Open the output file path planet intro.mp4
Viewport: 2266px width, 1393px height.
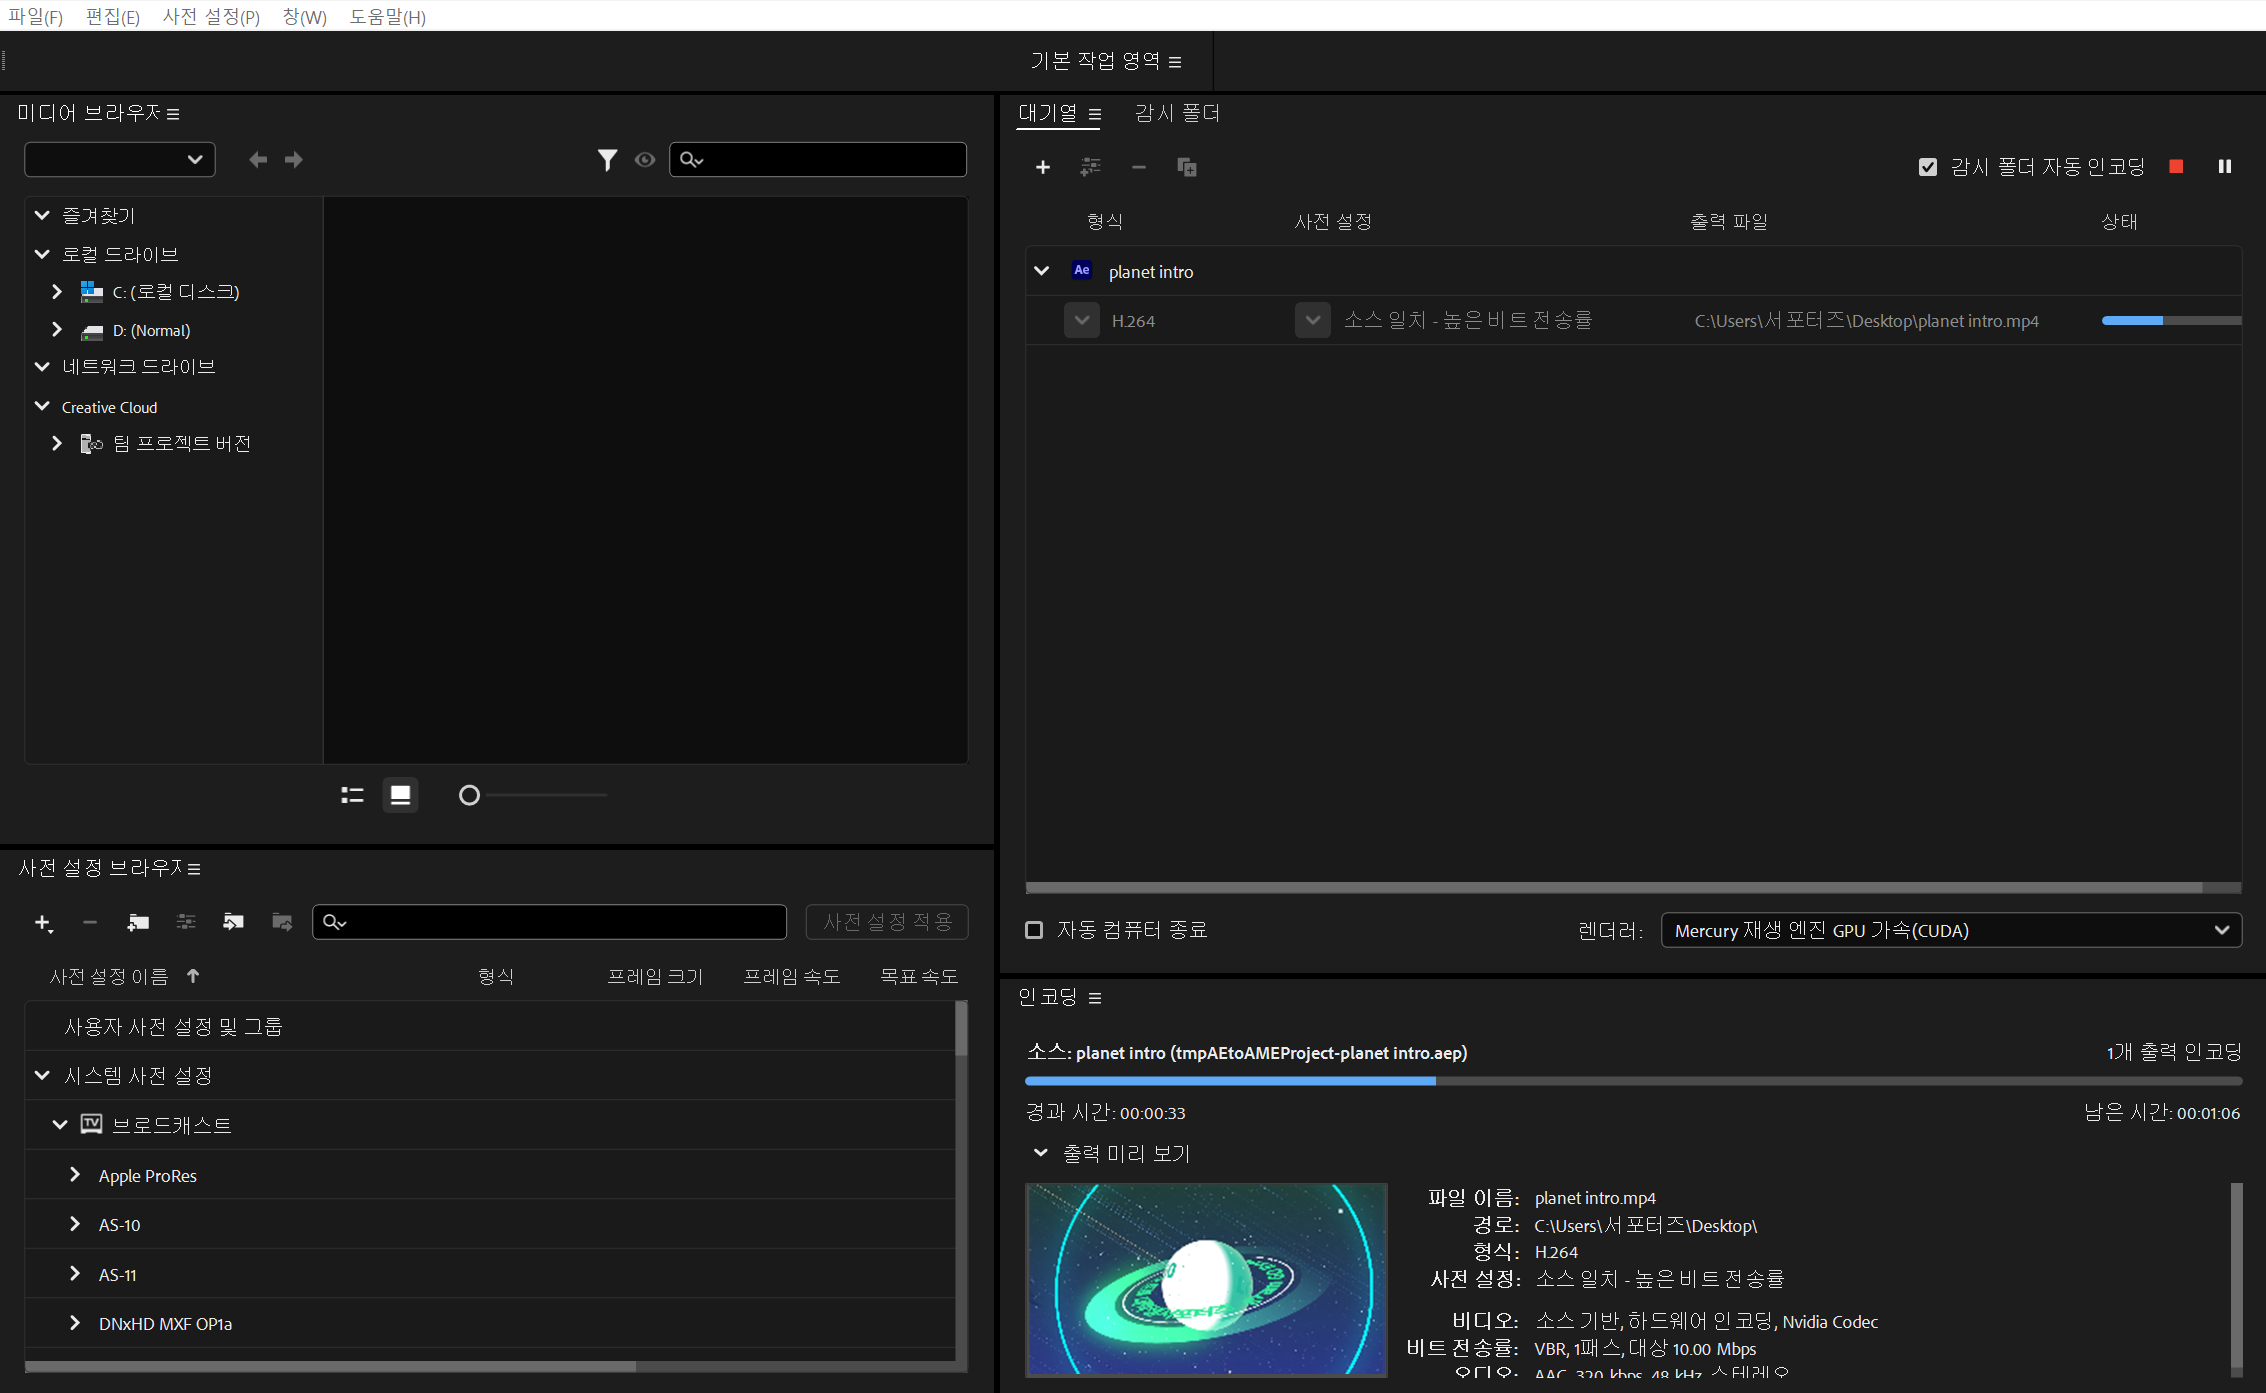click(x=1866, y=321)
